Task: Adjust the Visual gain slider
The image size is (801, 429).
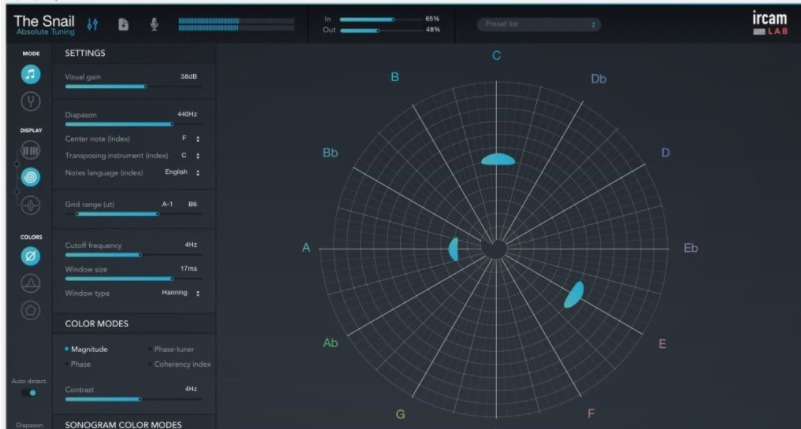Action: (x=133, y=86)
